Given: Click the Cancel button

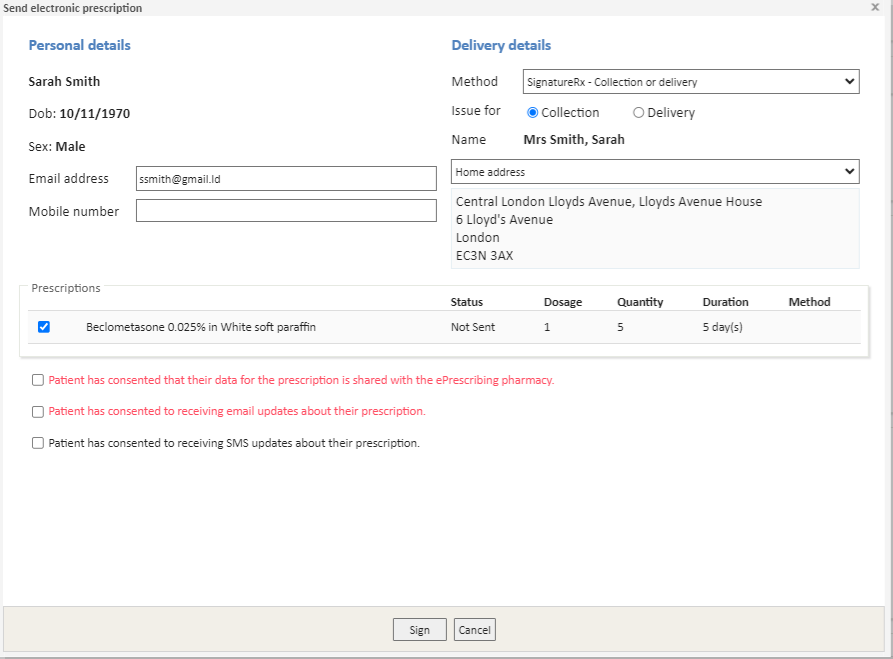Looking at the screenshot, I should pyautogui.click(x=474, y=629).
